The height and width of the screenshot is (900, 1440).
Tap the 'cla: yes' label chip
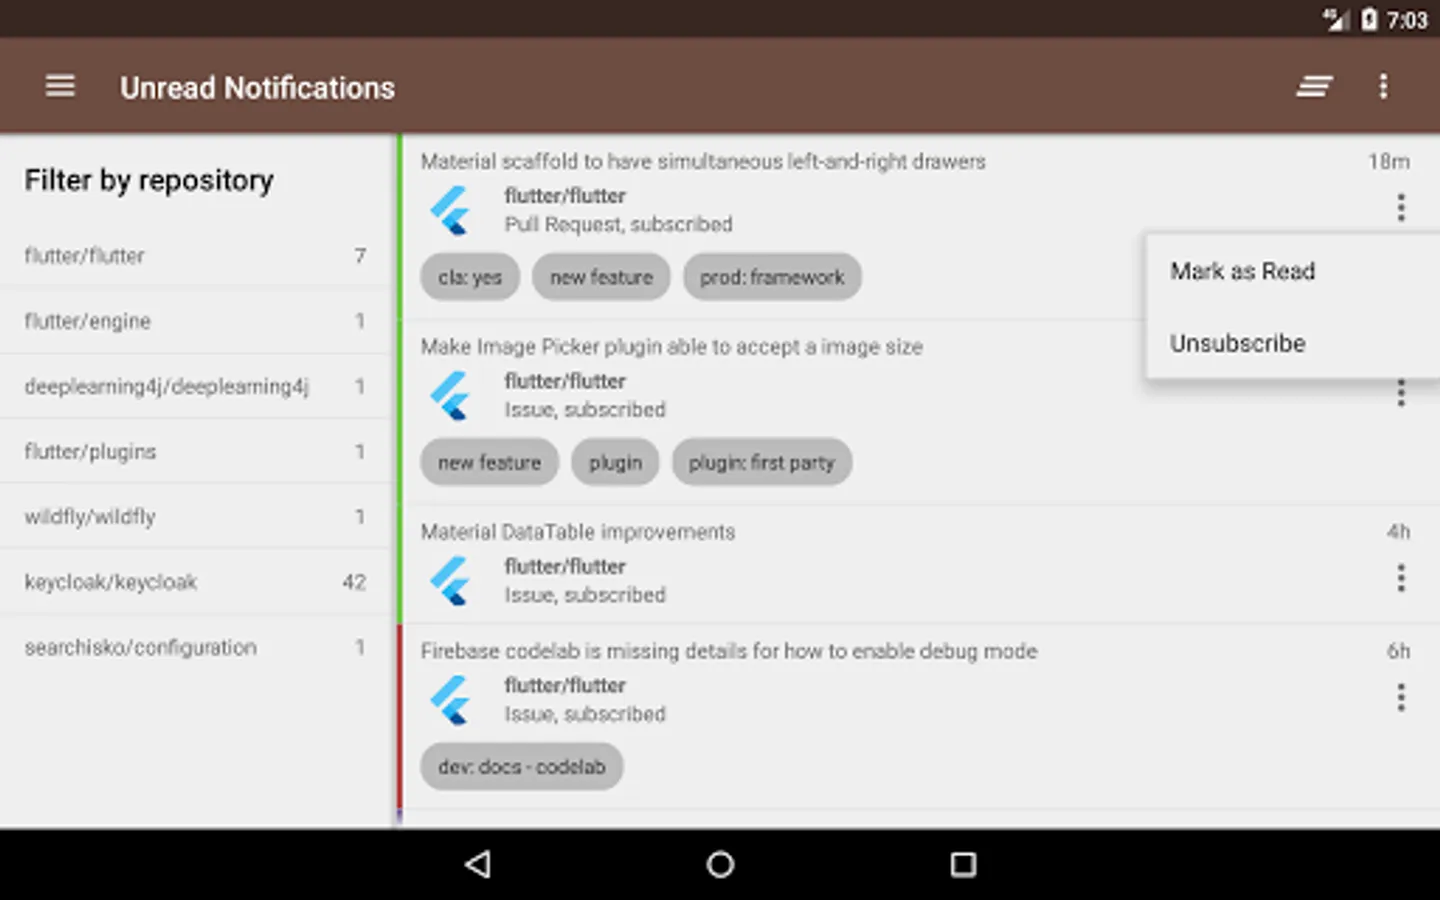click(x=470, y=277)
